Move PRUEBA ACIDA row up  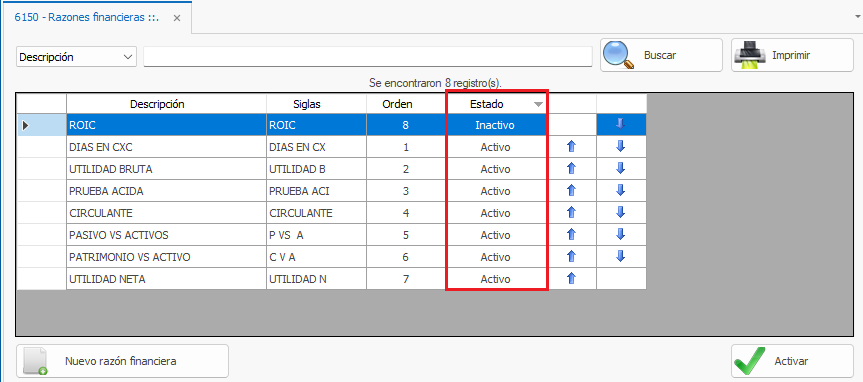pyautogui.click(x=571, y=191)
